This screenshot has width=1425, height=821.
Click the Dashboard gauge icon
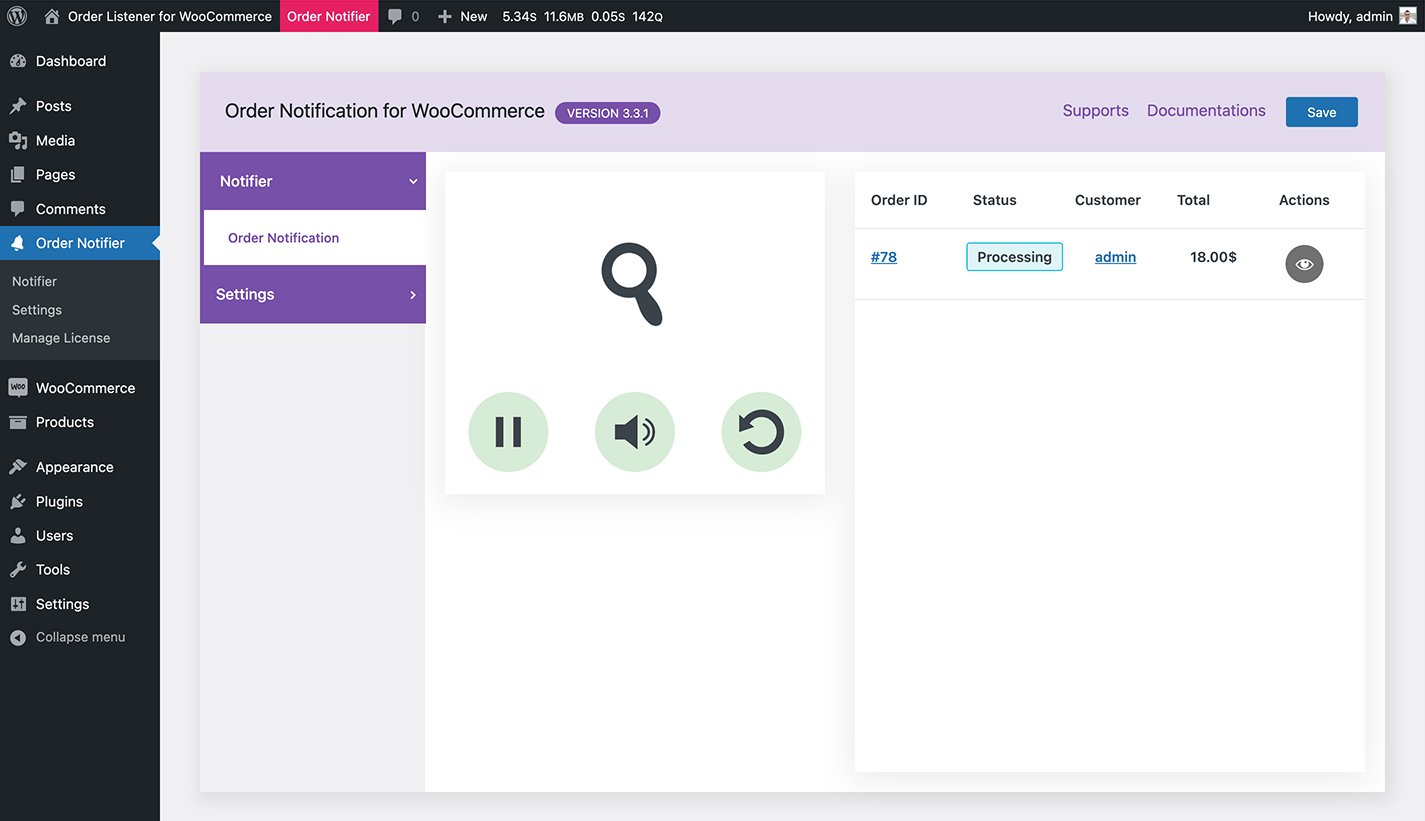click(x=18, y=61)
